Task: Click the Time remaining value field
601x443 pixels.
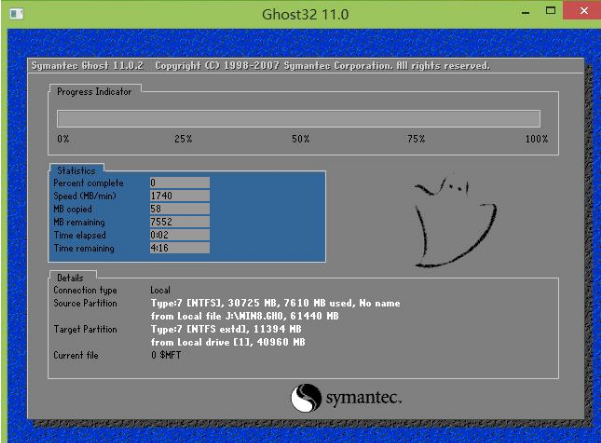Action: point(178,248)
